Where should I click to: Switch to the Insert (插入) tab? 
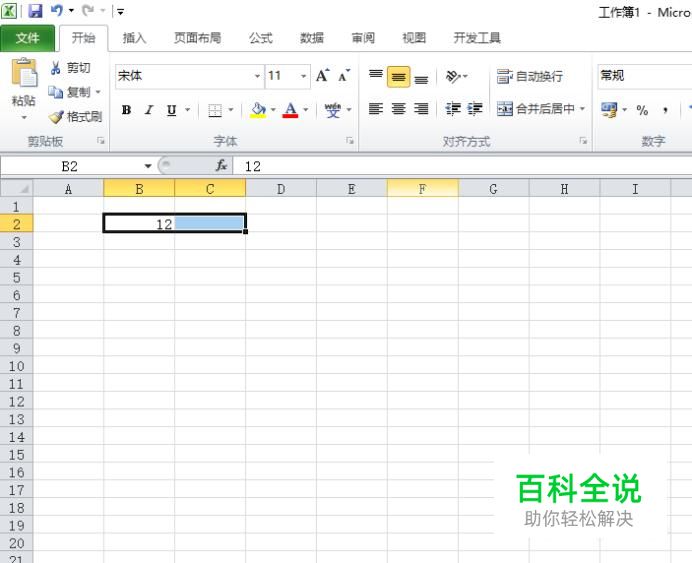pos(134,38)
